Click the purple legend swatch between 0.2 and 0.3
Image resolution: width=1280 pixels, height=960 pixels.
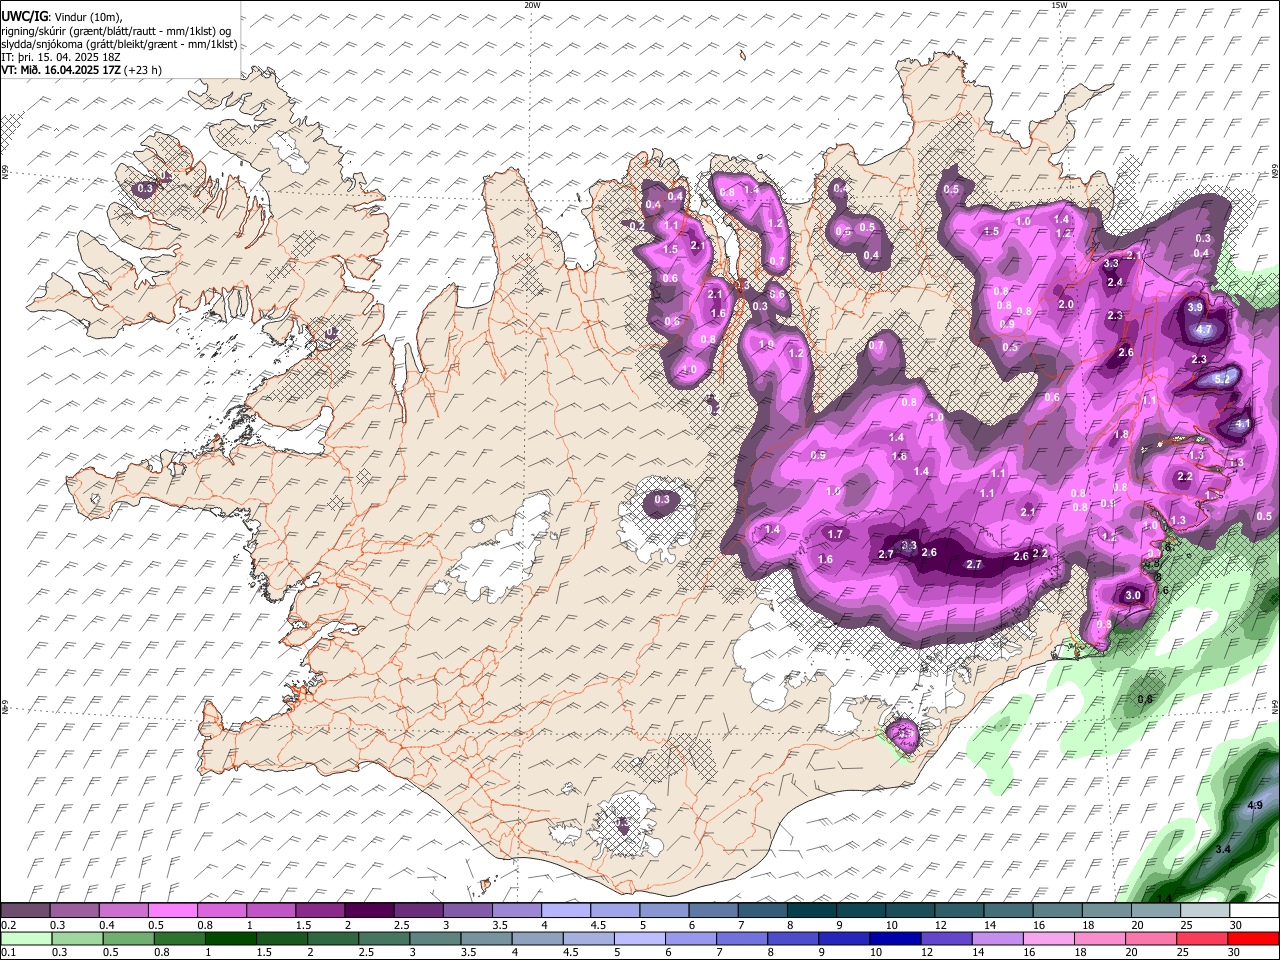[26, 911]
